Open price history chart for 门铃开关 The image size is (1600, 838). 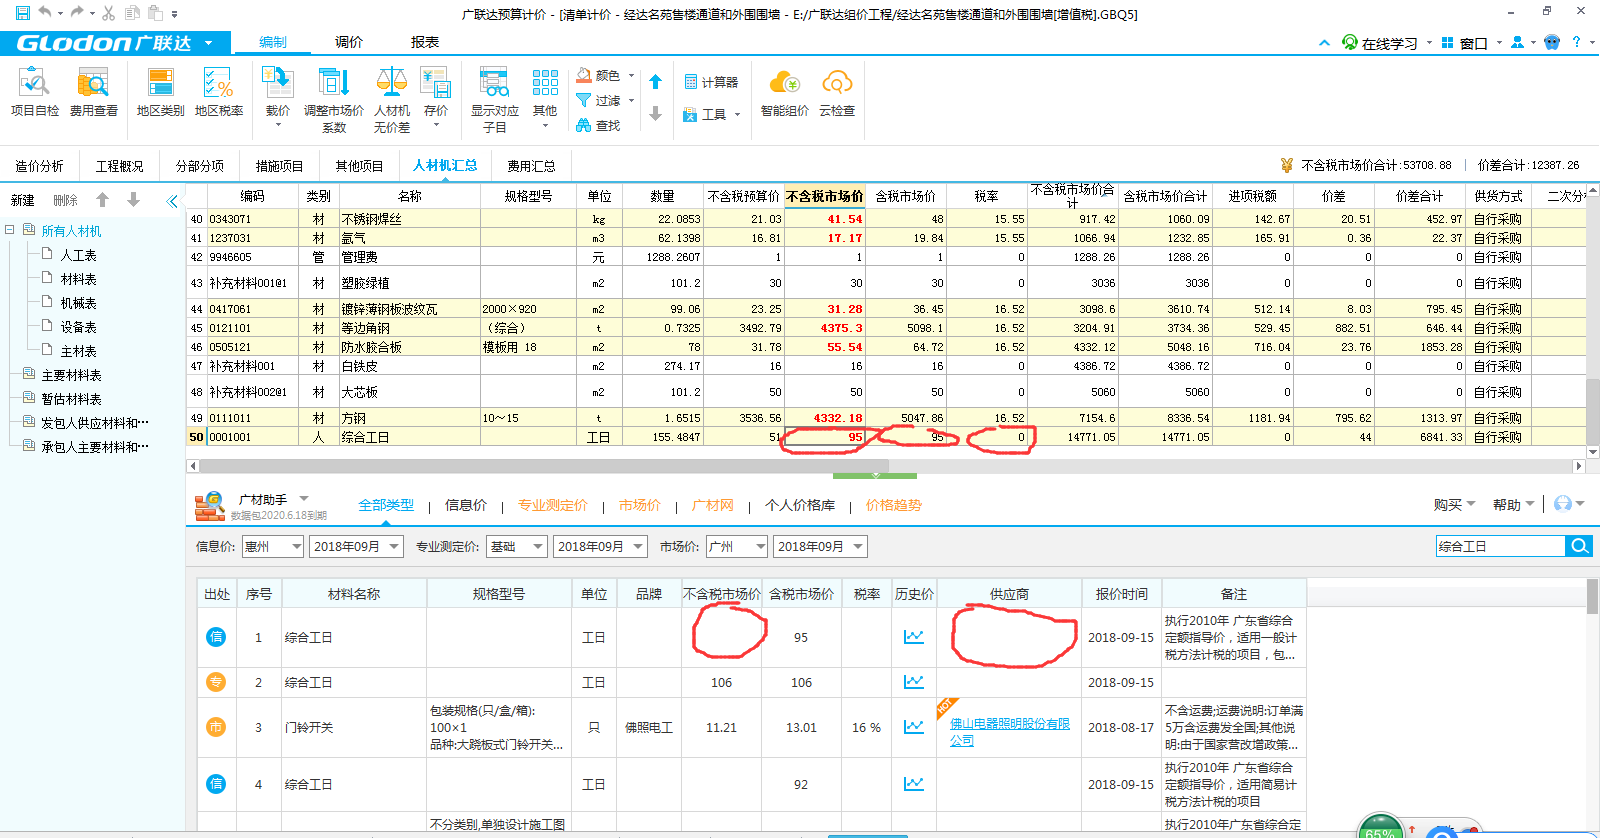coord(913,727)
